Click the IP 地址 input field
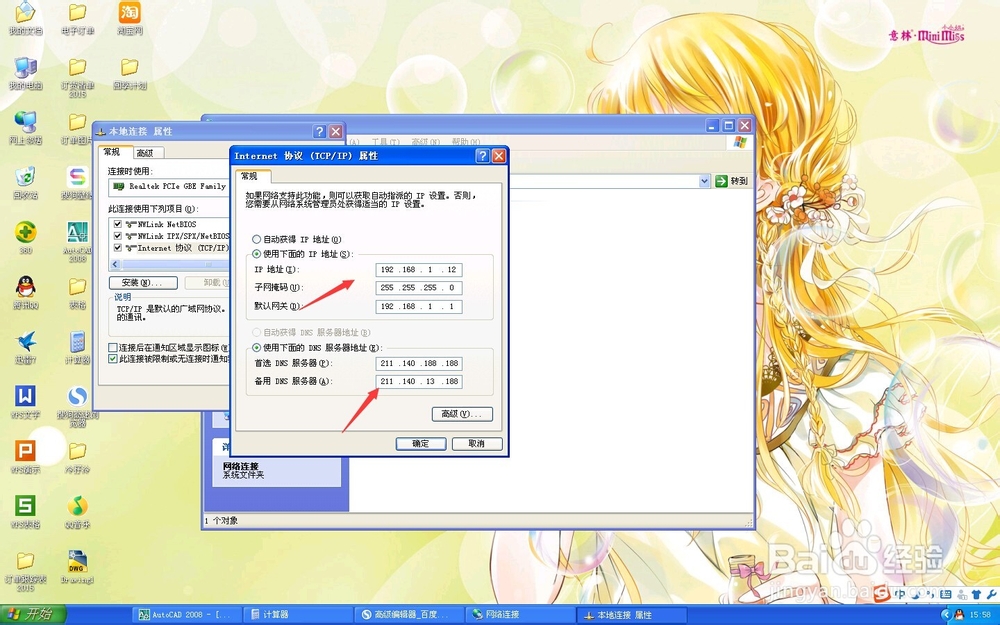 click(x=418, y=270)
